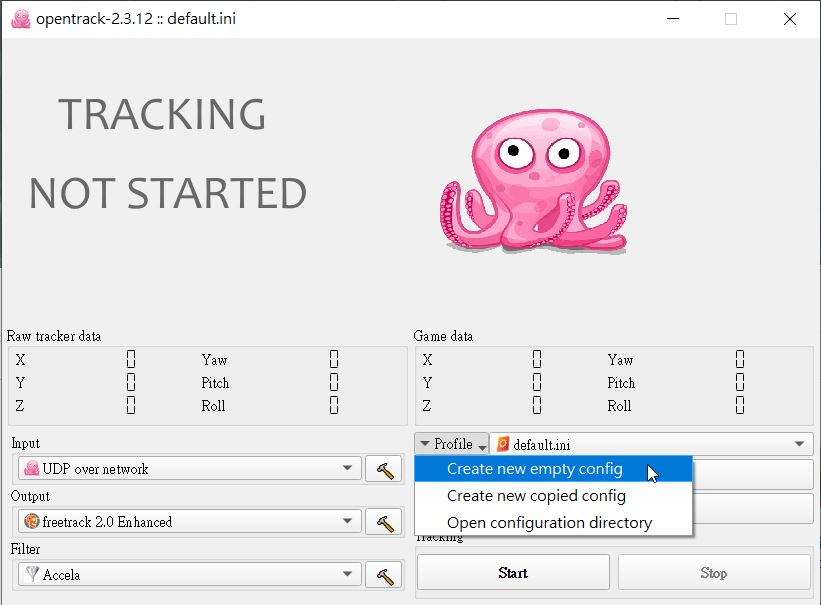The width and height of the screenshot is (821, 605).
Task: Minimize the opentrack window
Action: 673,19
